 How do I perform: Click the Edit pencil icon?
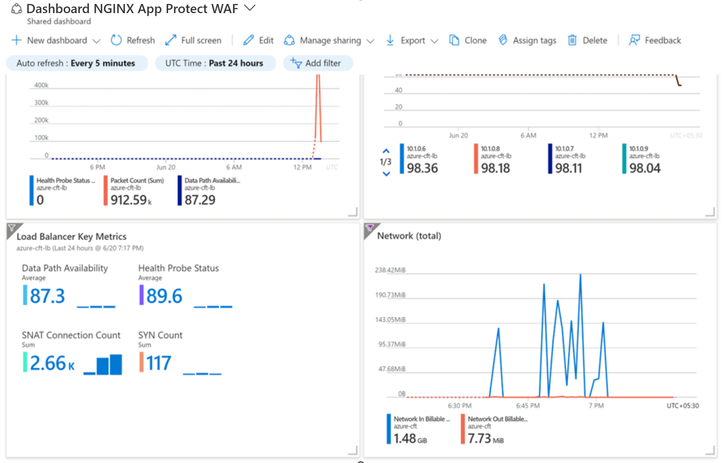pos(249,40)
